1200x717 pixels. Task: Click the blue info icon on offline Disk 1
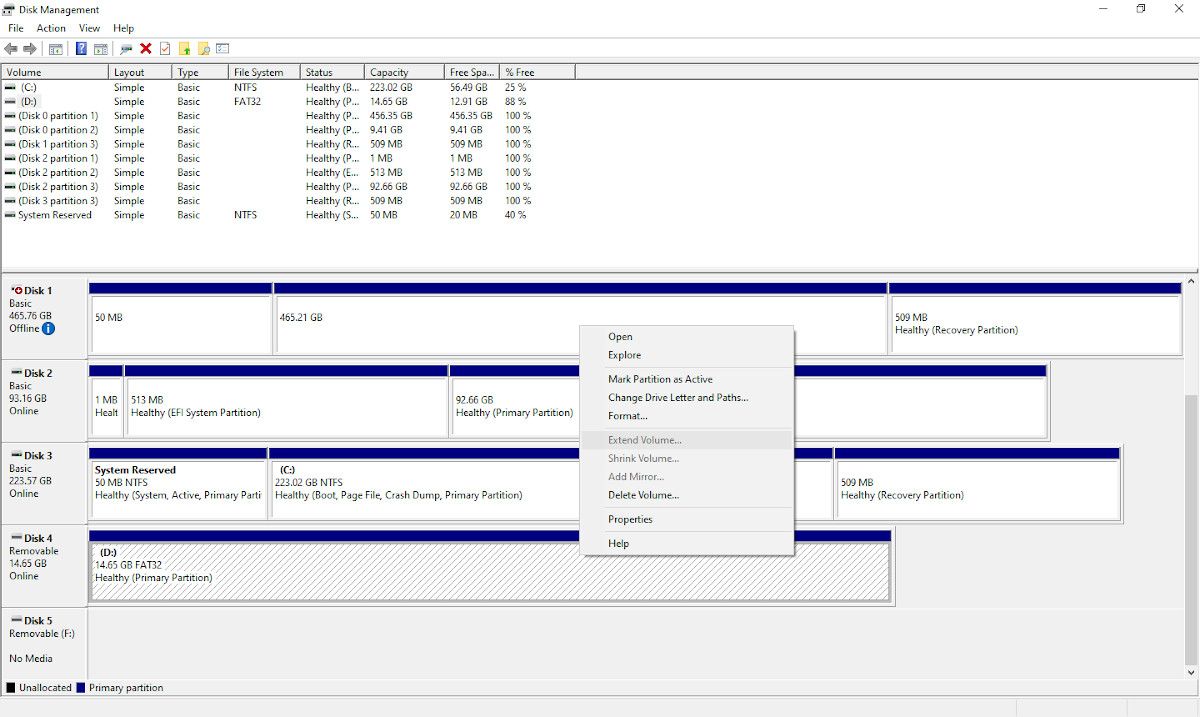(46, 328)
